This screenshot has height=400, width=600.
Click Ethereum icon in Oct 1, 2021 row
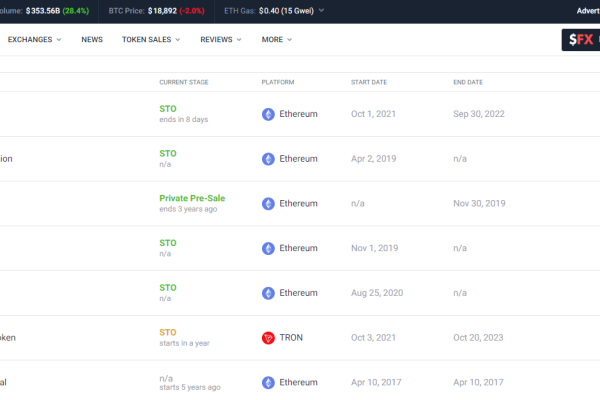[x=268, y=114]
